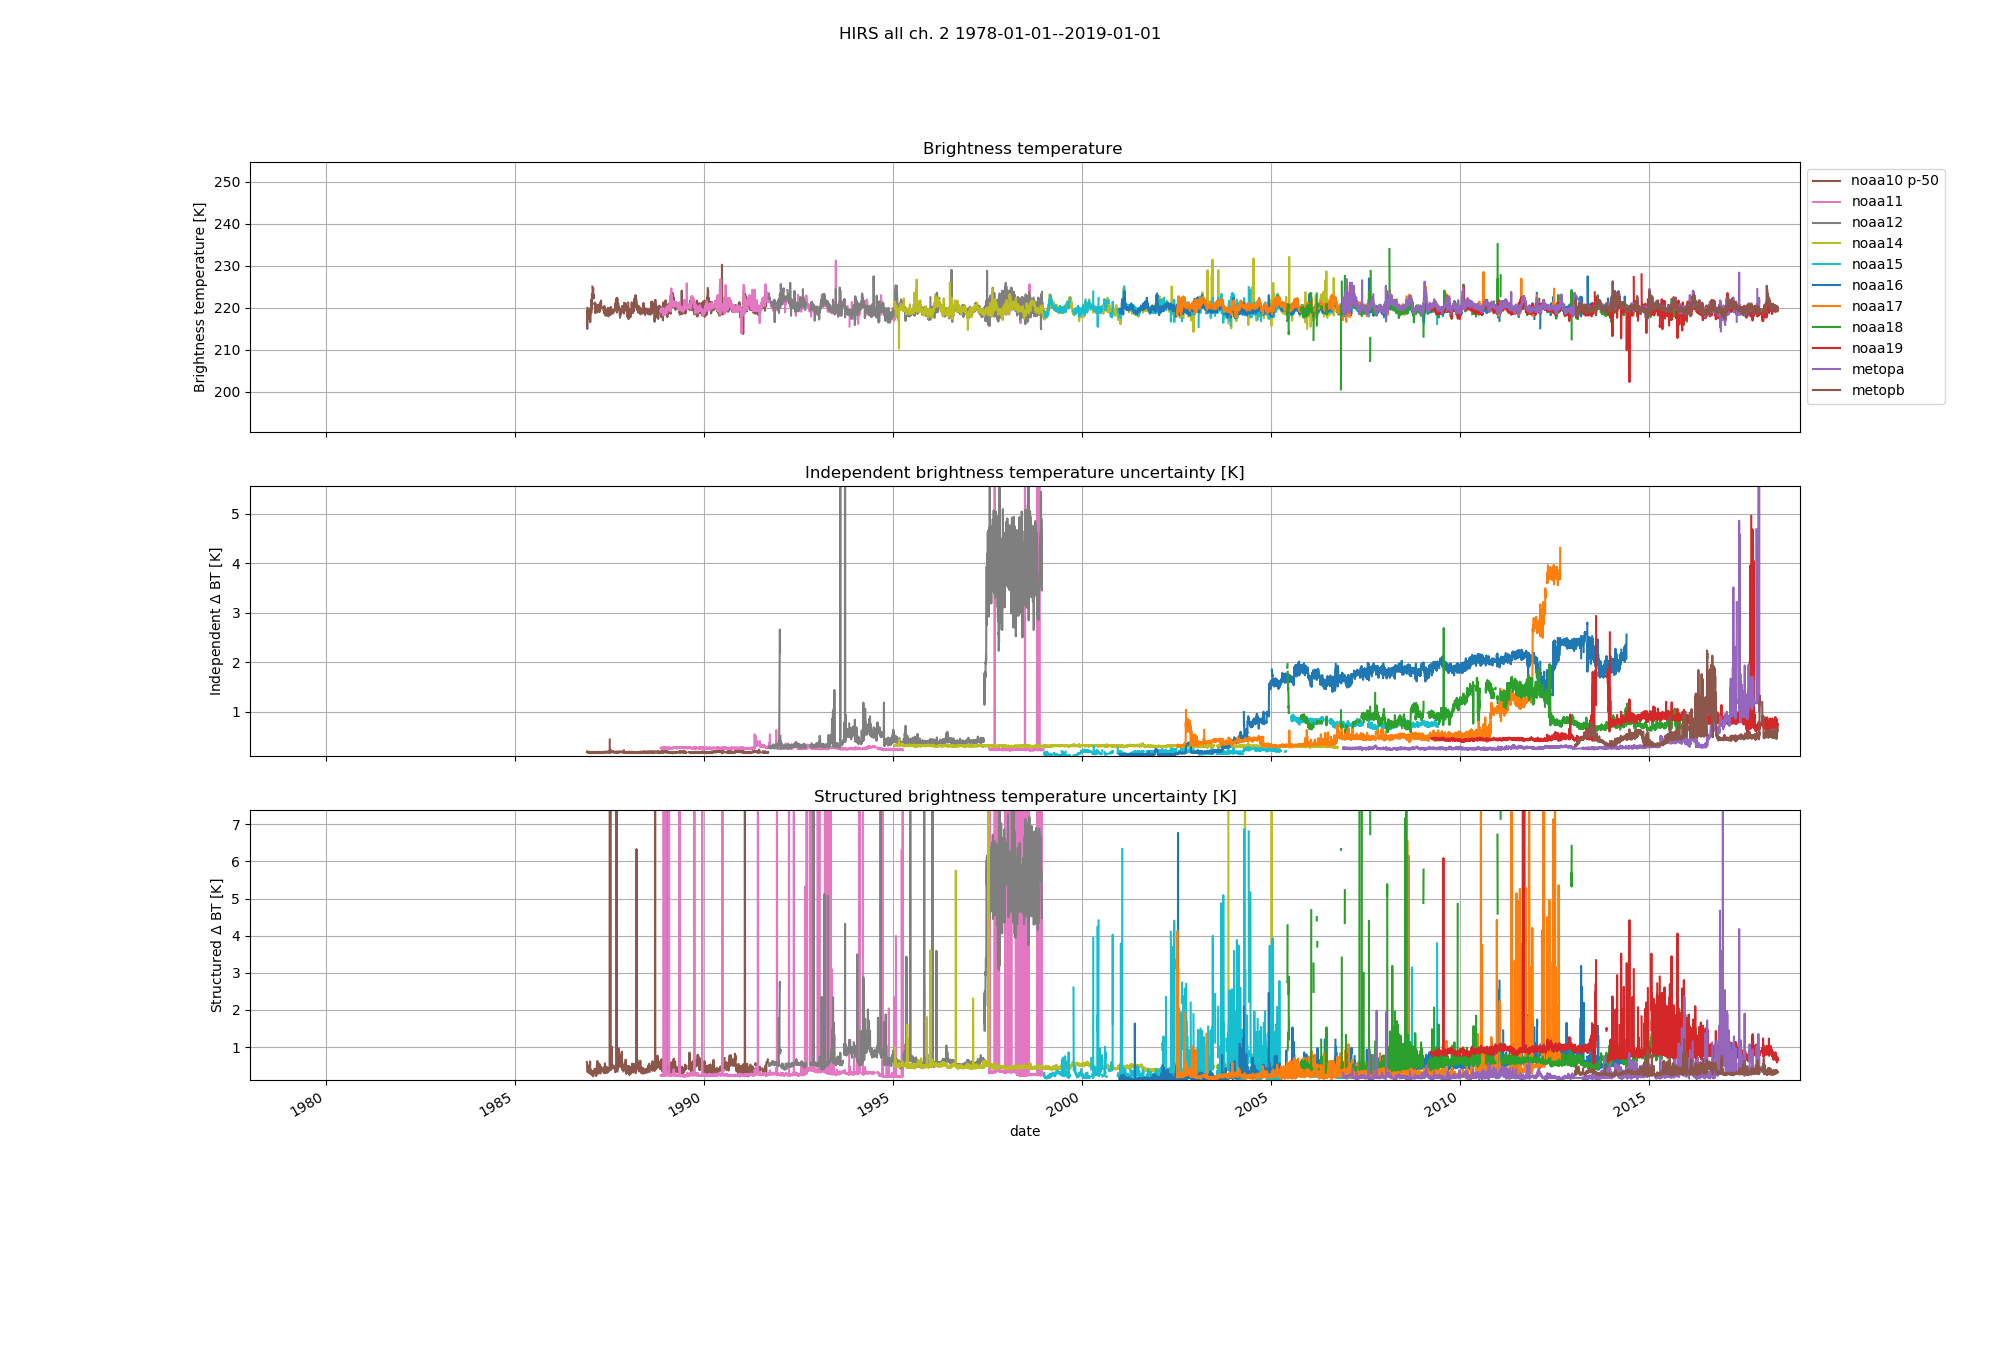
Task: Select the 'noaa19' legend entry
Action: coord(1857,349)
